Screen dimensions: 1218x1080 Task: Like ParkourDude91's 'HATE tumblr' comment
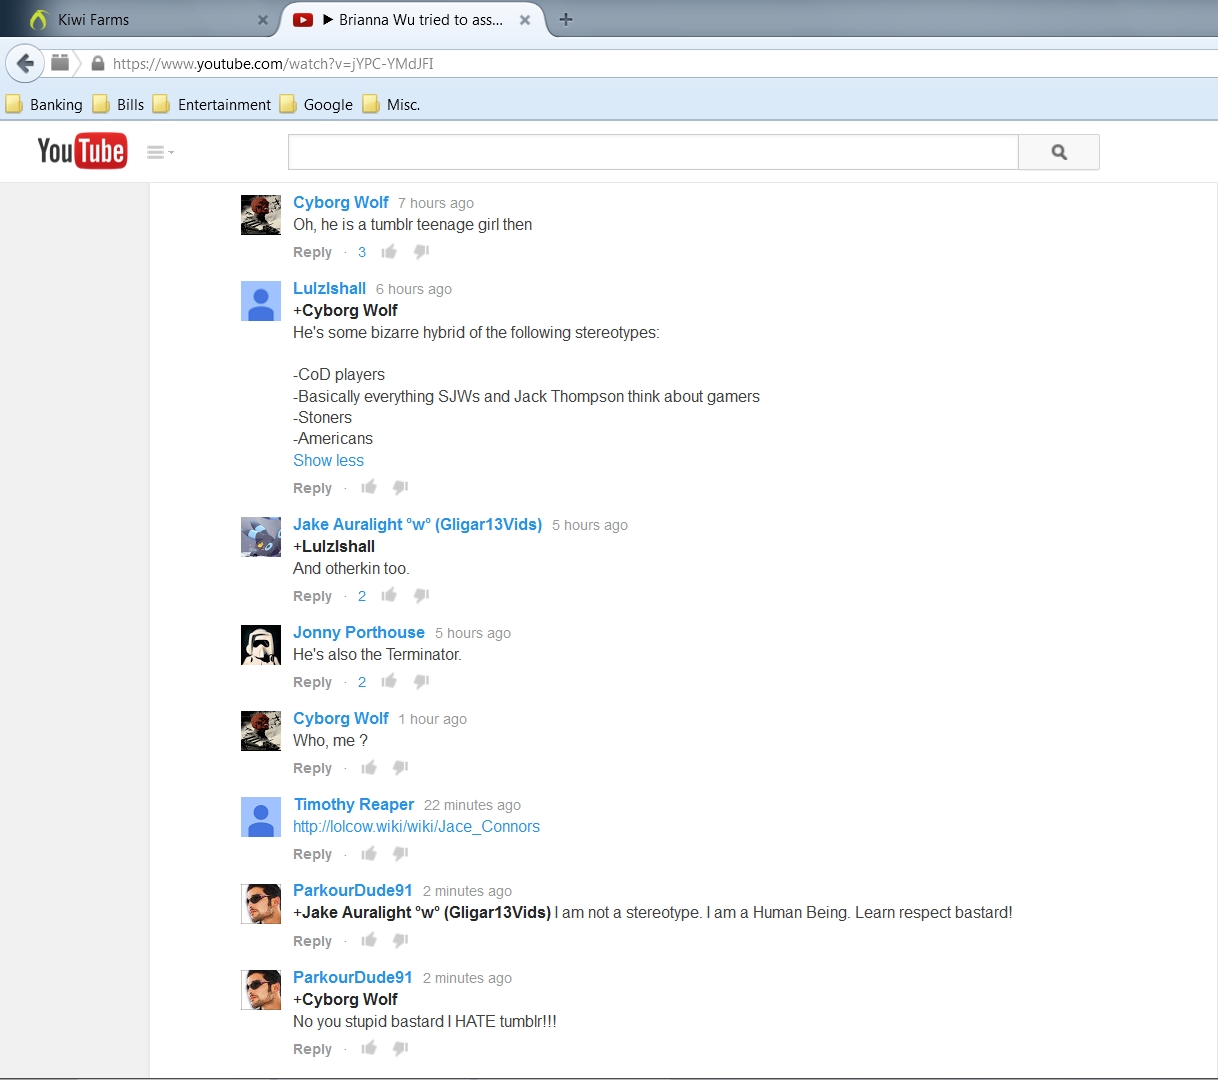click(x=369, y=1048)
